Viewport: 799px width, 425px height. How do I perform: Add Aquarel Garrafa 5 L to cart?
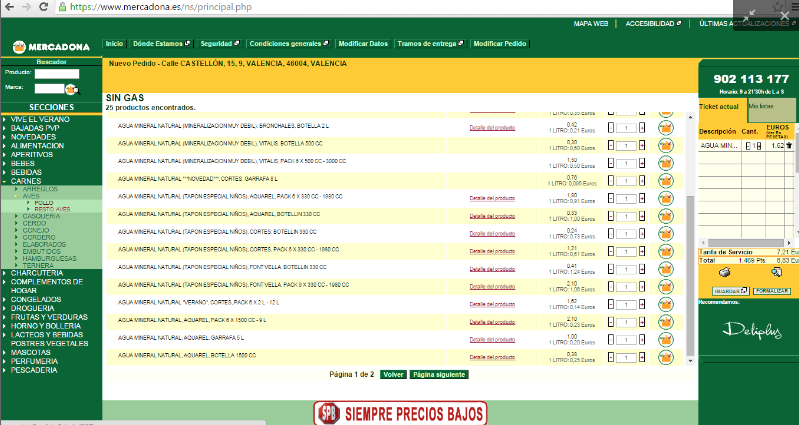pyautogui.click(x=665, y=340)
